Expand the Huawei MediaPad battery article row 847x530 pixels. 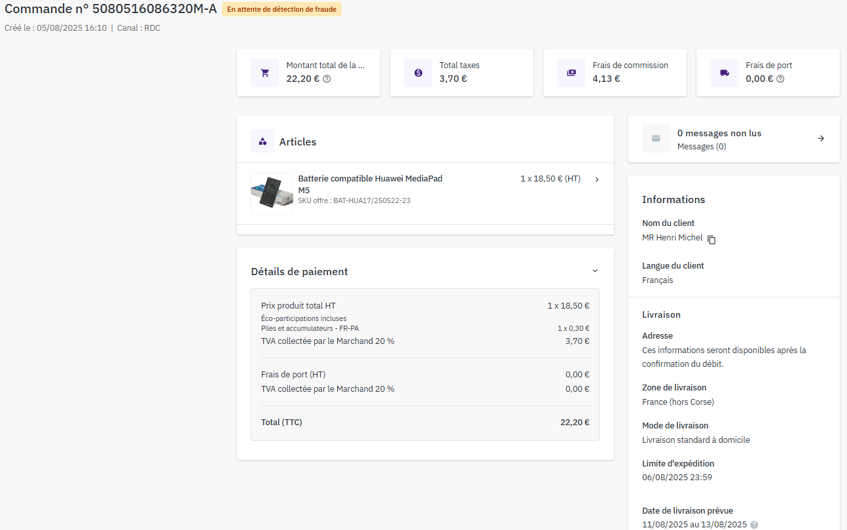coord(597,180)
